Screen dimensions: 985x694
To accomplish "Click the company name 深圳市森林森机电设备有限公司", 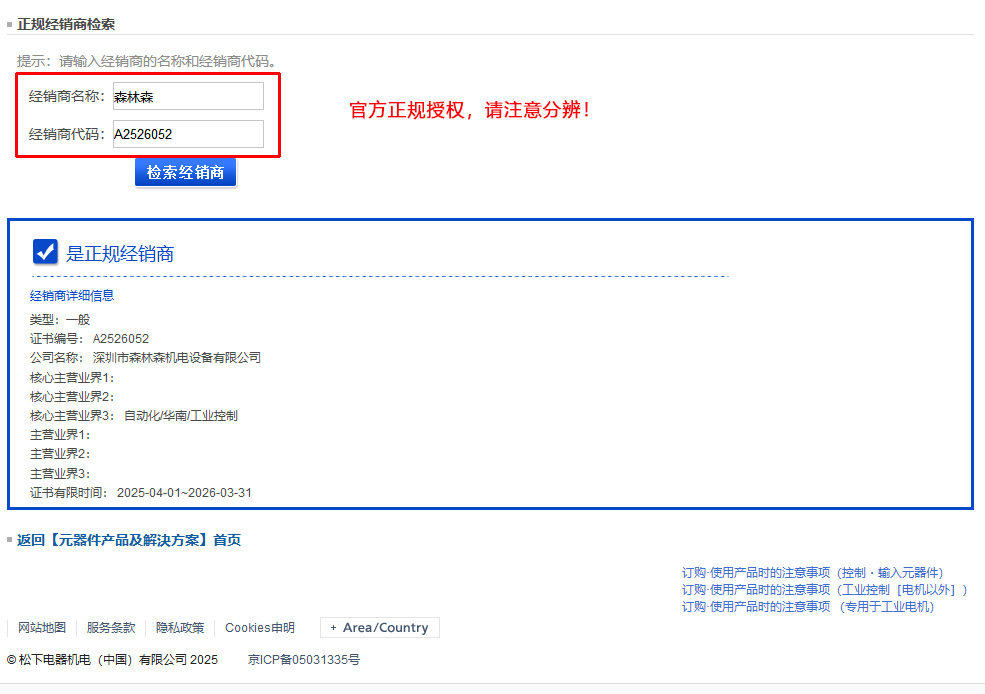I will tap(177, 358).
